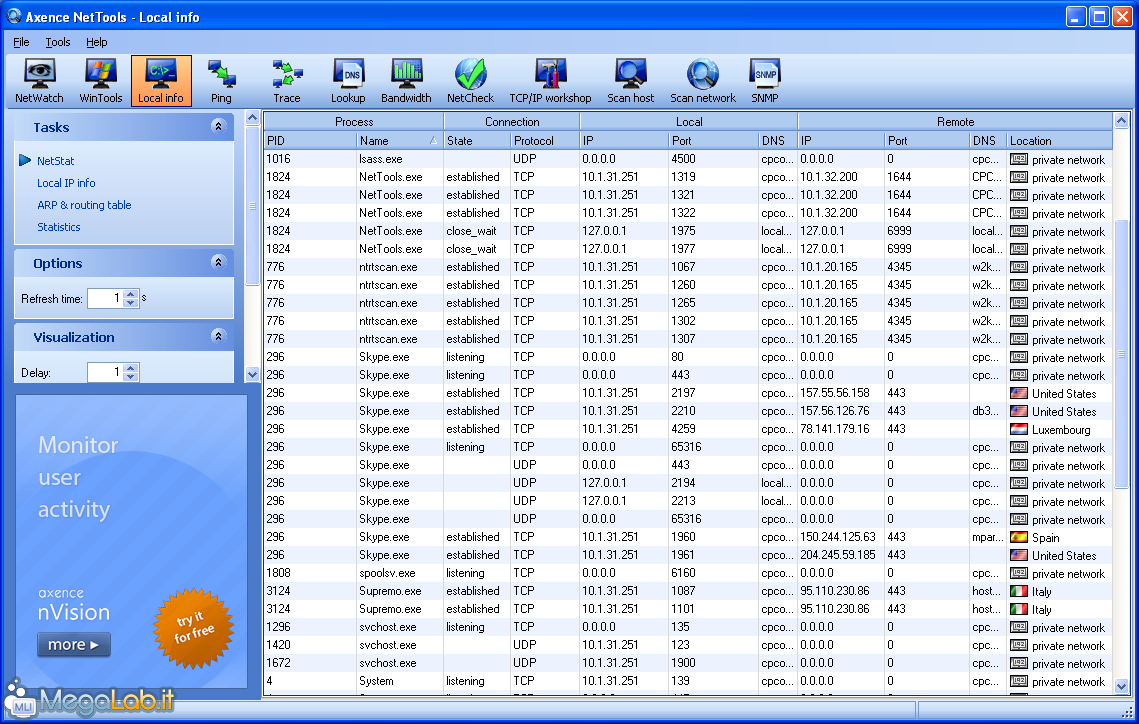Image resolution: width=1139 pixels, height=724 pixels.
Task: Open the Bandwidth tool
Action: pyautogui.click(x=406, y=81)
